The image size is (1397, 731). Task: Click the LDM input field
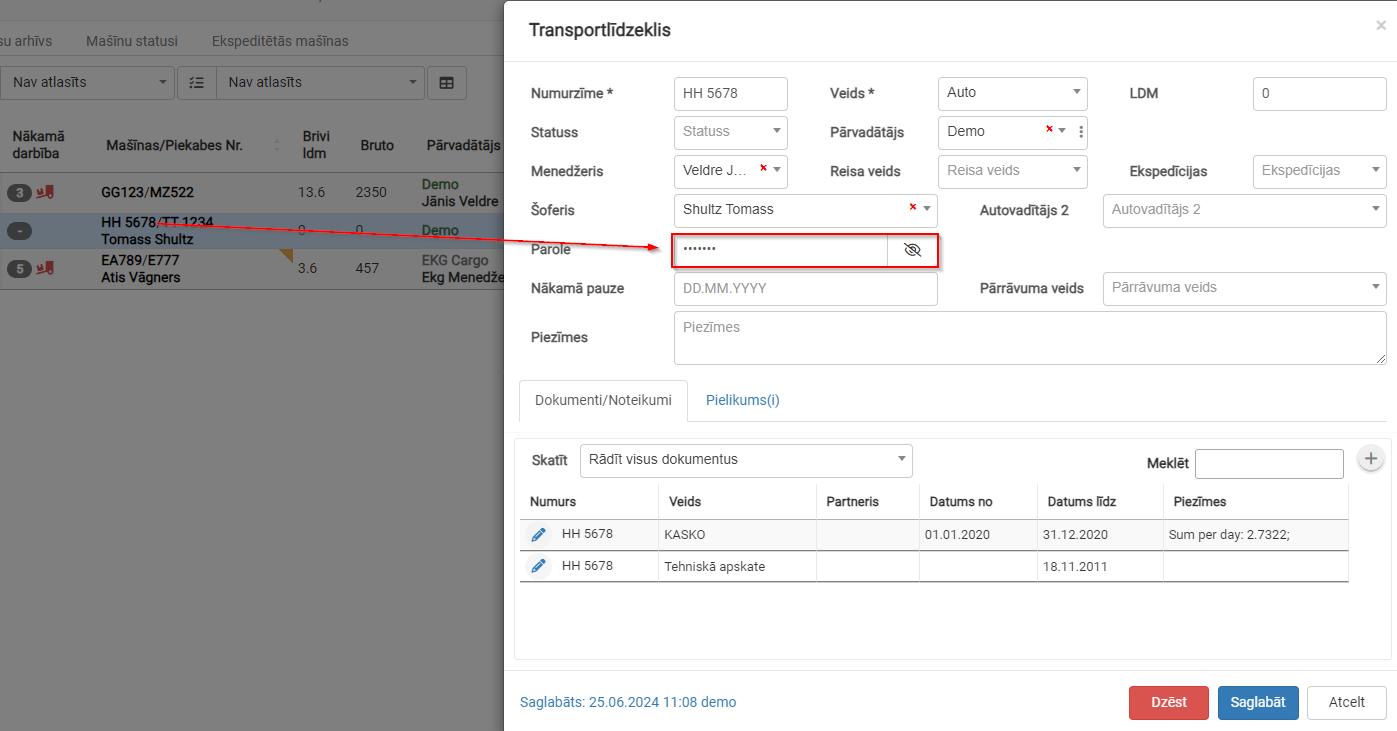click(x=1319, y=93)
